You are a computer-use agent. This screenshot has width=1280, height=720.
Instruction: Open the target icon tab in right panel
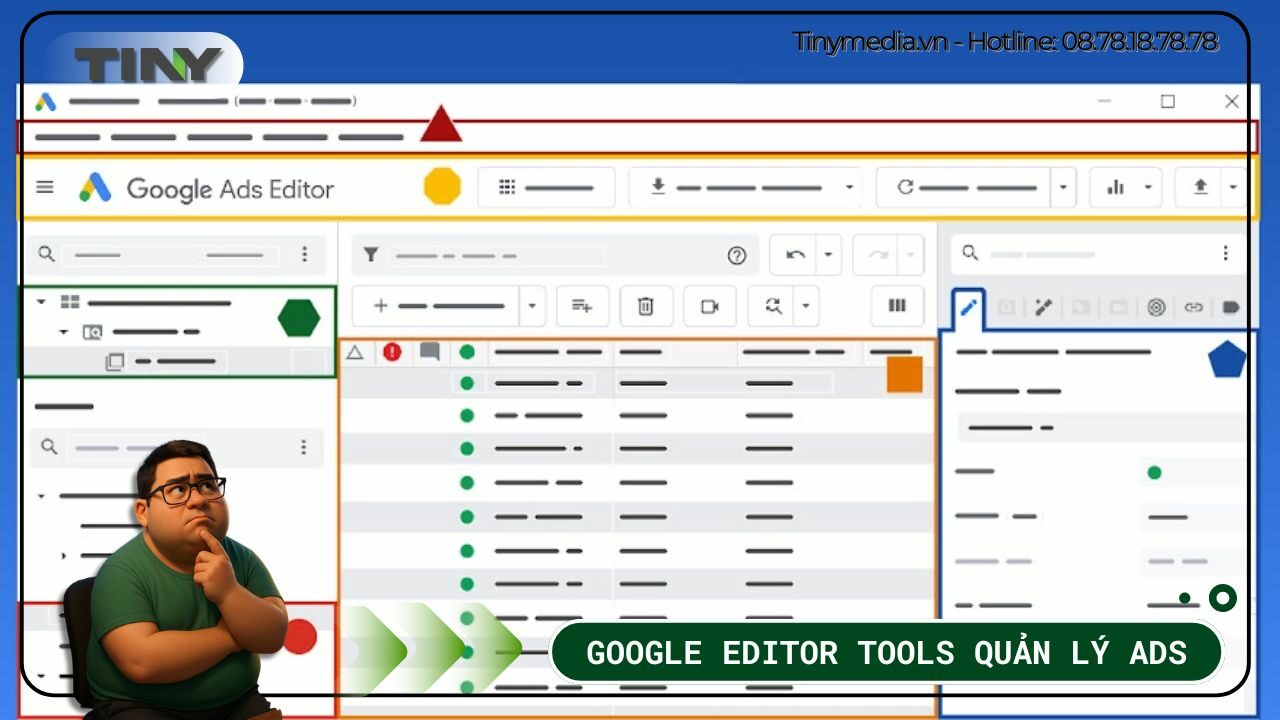click(1156, 308)
